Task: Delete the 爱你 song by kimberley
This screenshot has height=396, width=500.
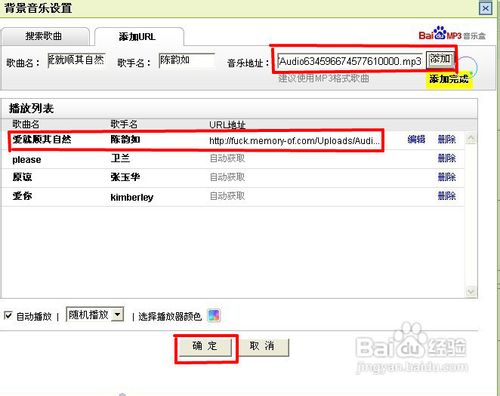Action: [x=447, y=196]
